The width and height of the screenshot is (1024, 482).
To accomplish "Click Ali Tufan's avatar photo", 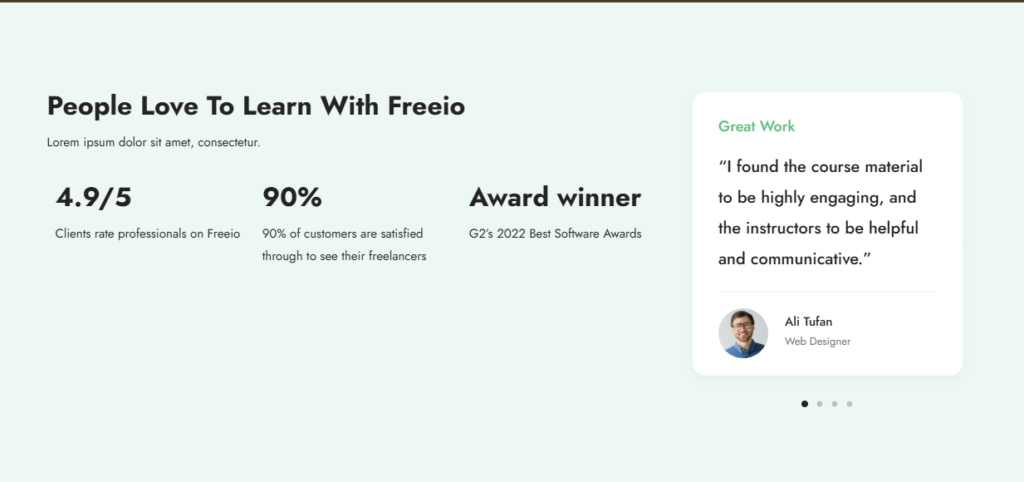I will tap(743, 333).
